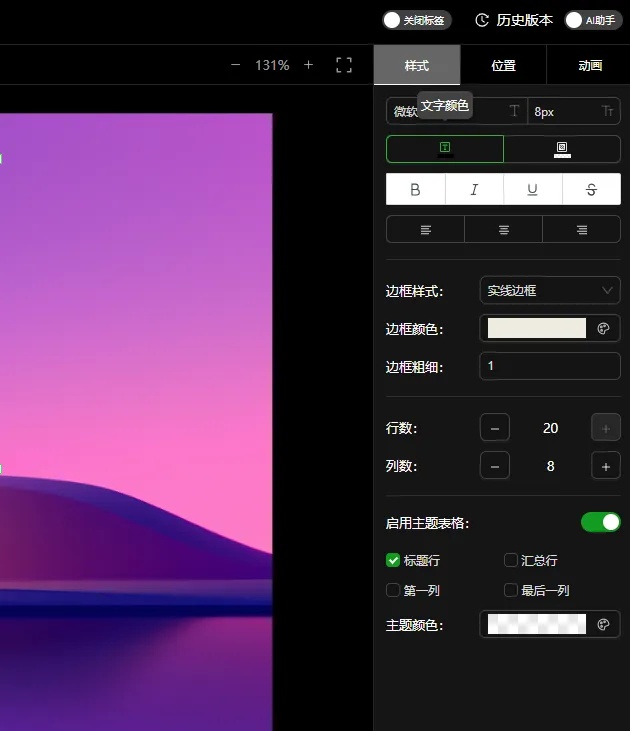Click the 列数 value 8
Screen dimensions: 630x731
pyautogui.click(x=550, y=466)
